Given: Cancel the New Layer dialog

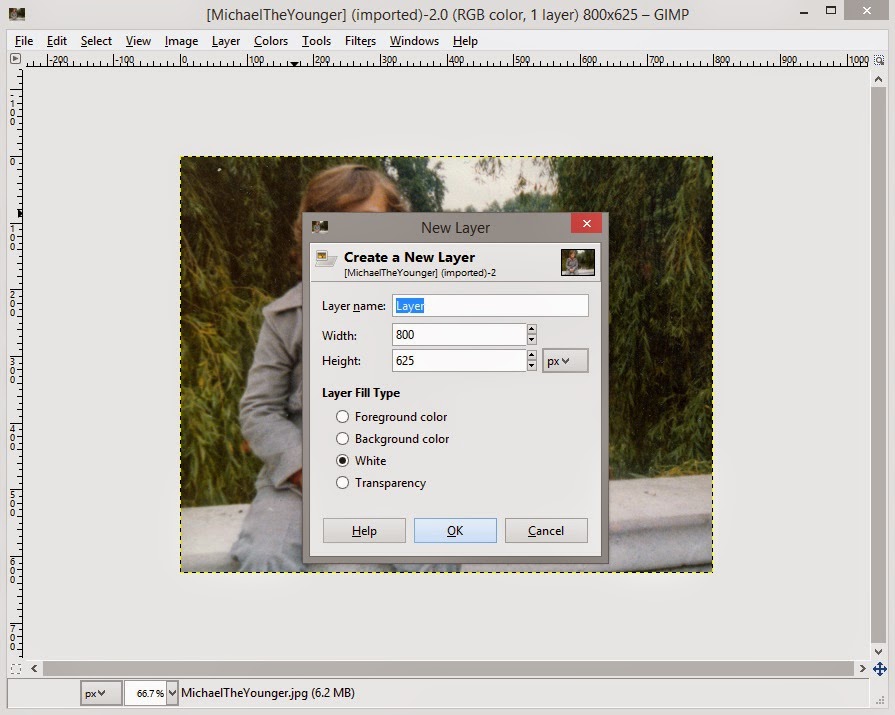Looking at the screenshot, I should tap(546, 530).
